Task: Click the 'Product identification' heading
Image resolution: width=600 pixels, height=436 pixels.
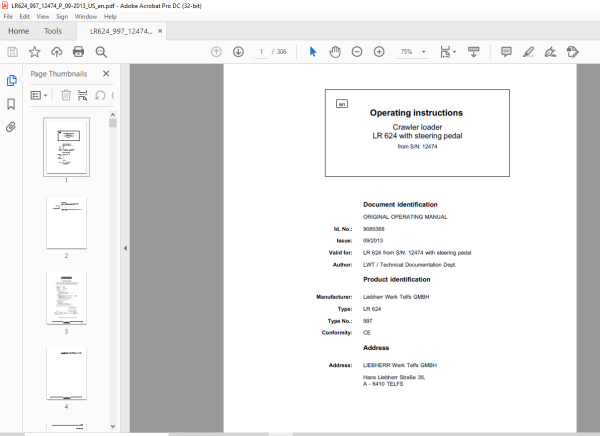Action: [397, 279]
